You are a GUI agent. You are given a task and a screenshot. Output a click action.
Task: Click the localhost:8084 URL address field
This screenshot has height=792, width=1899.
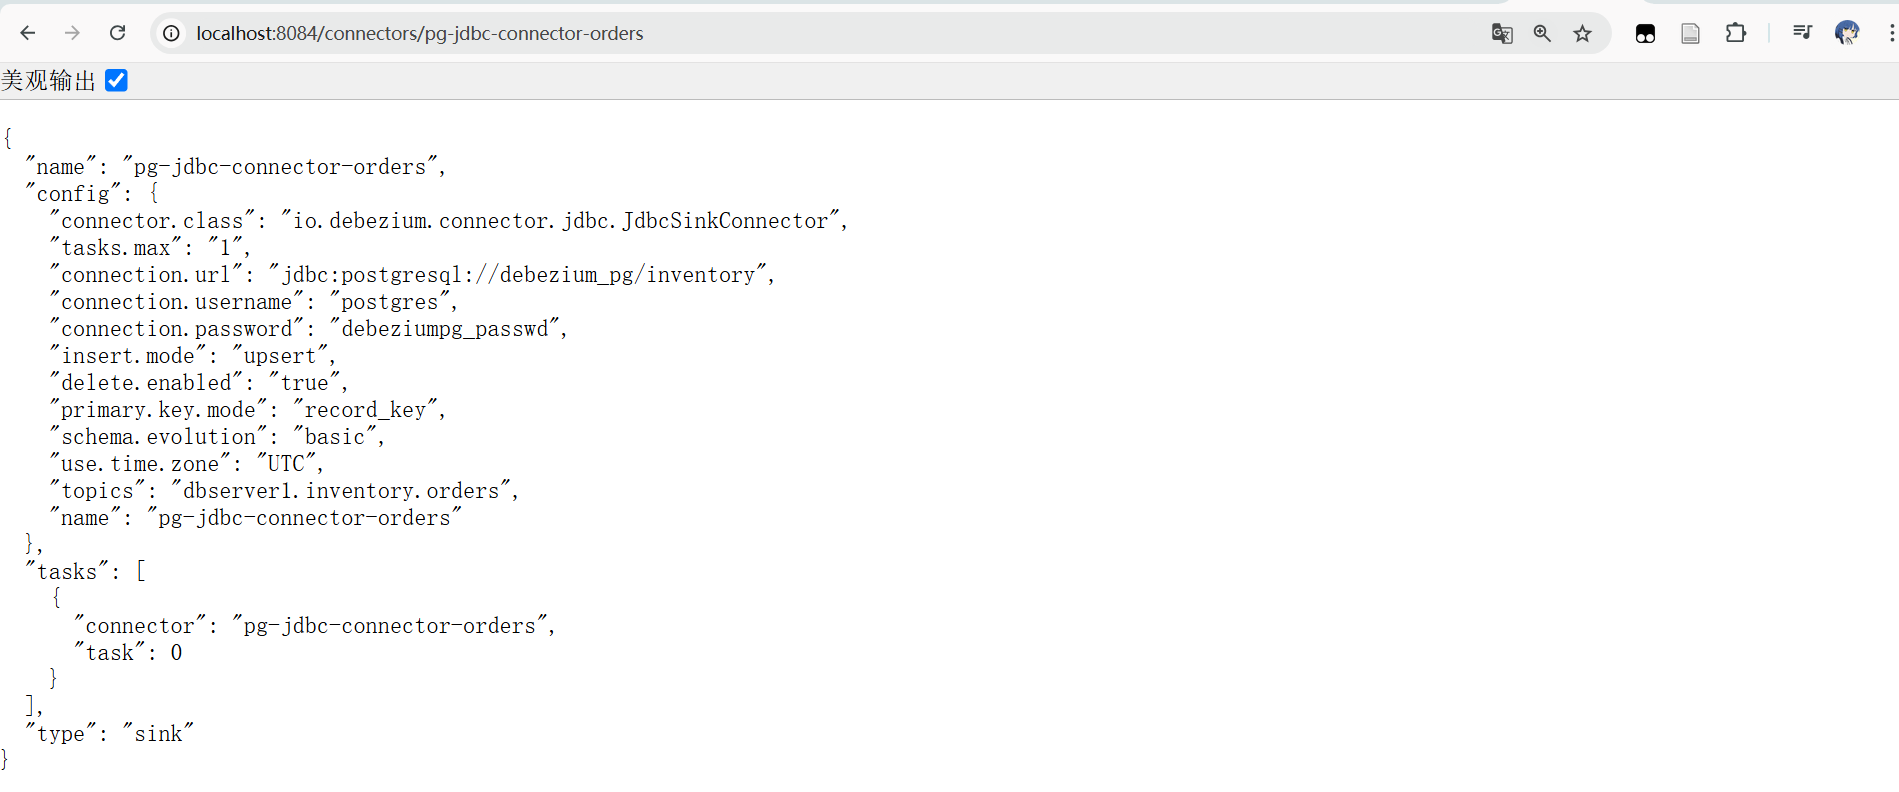coord(420,34)
